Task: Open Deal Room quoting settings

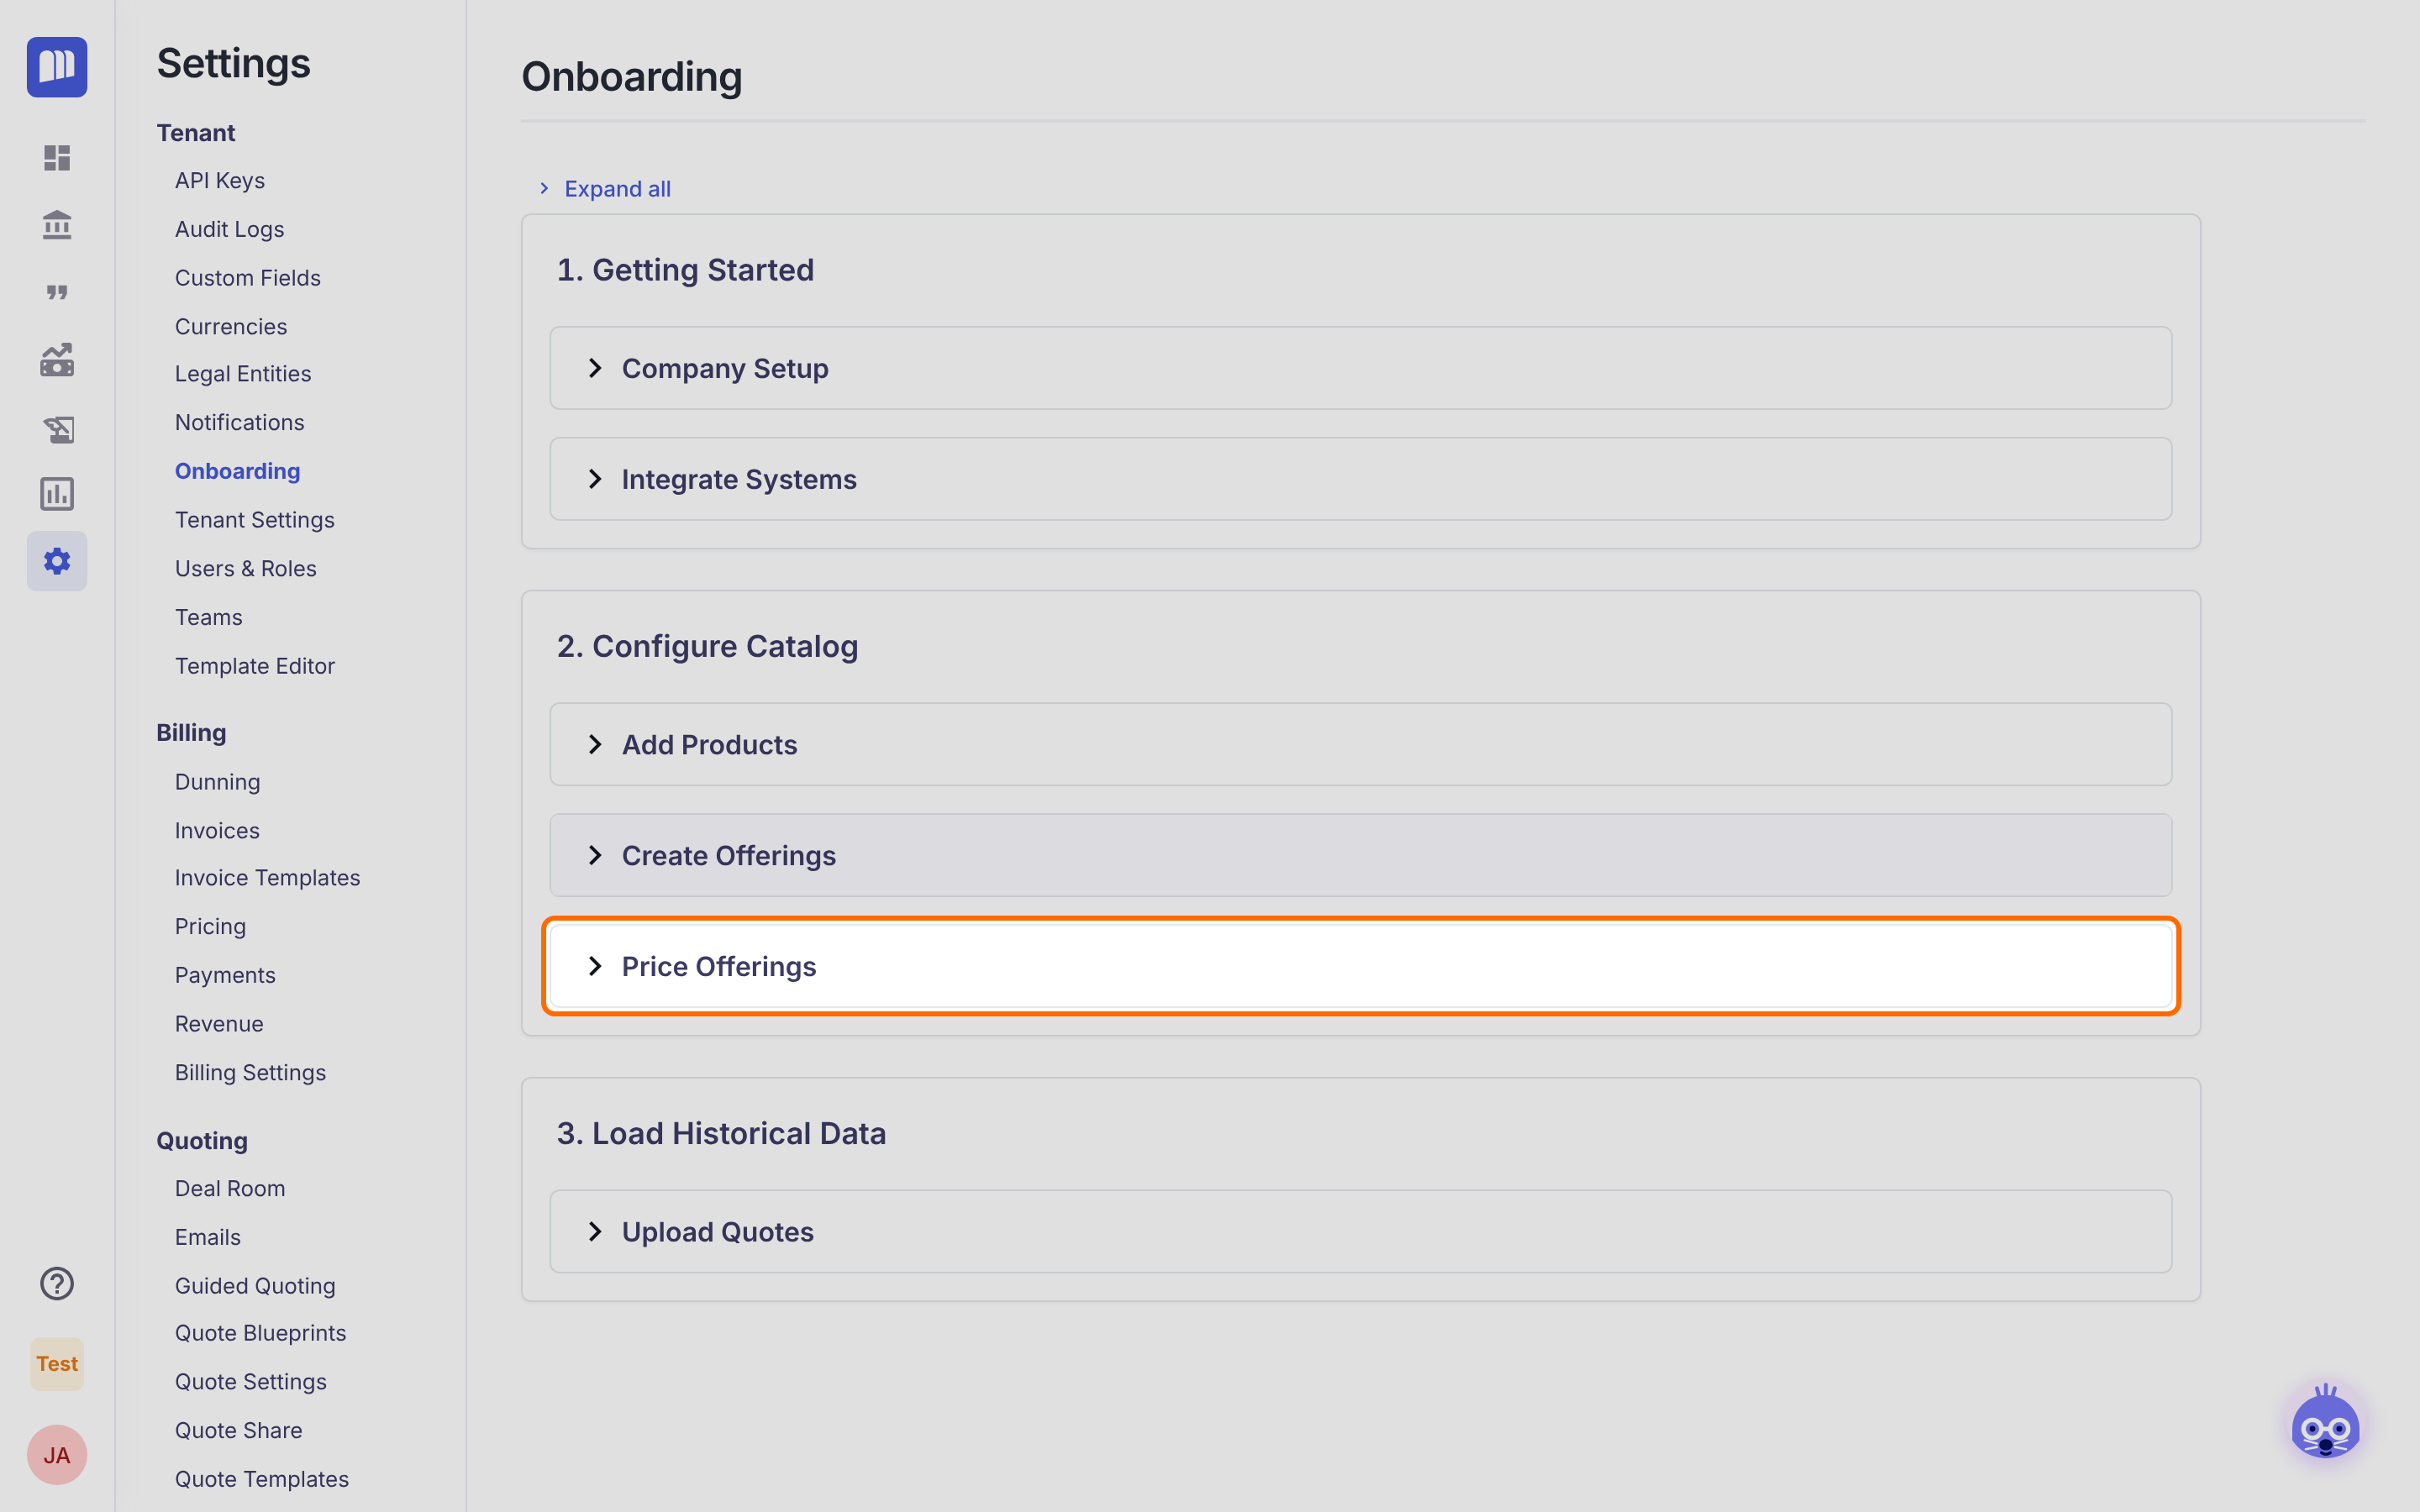Action: tap(230, 1188)
